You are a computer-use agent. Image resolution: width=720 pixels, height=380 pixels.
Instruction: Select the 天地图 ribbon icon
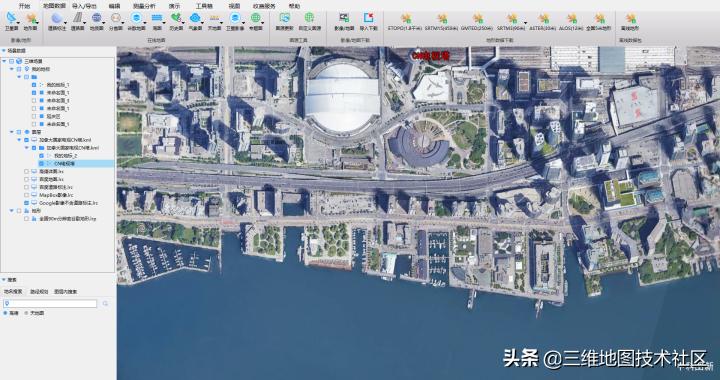(x=214, y=18)
